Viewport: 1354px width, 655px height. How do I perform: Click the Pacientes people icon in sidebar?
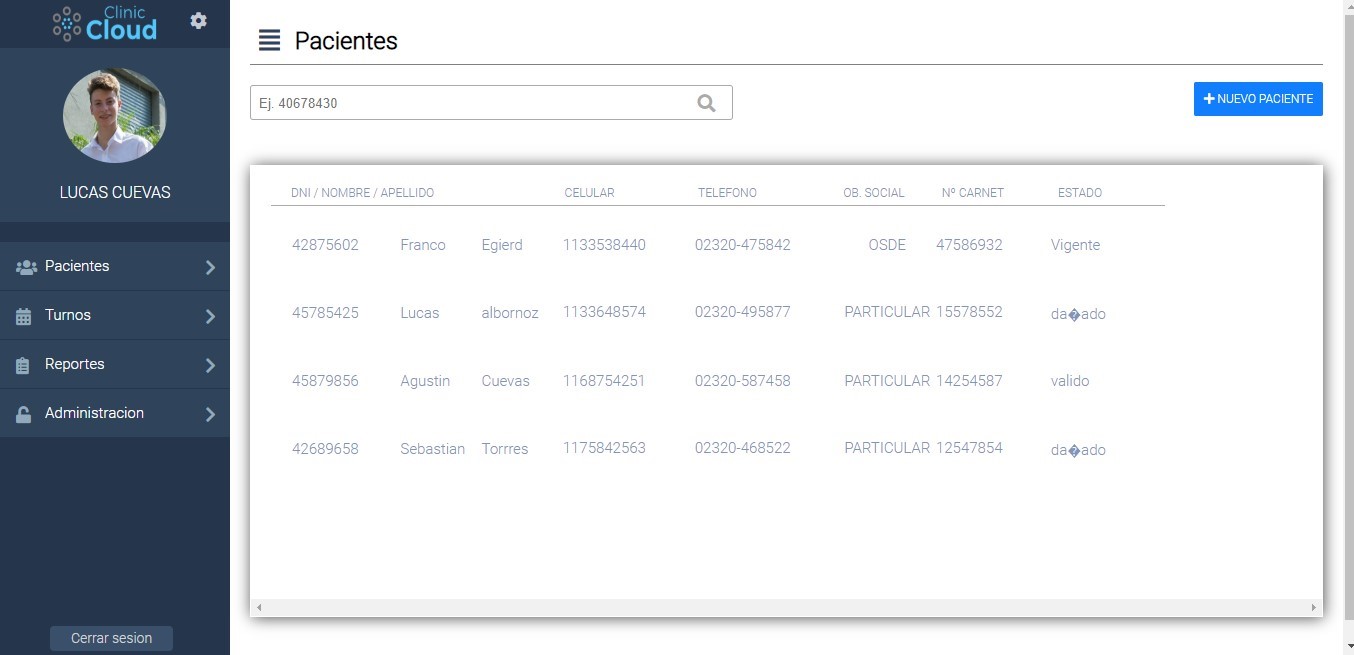pos(27,267)
